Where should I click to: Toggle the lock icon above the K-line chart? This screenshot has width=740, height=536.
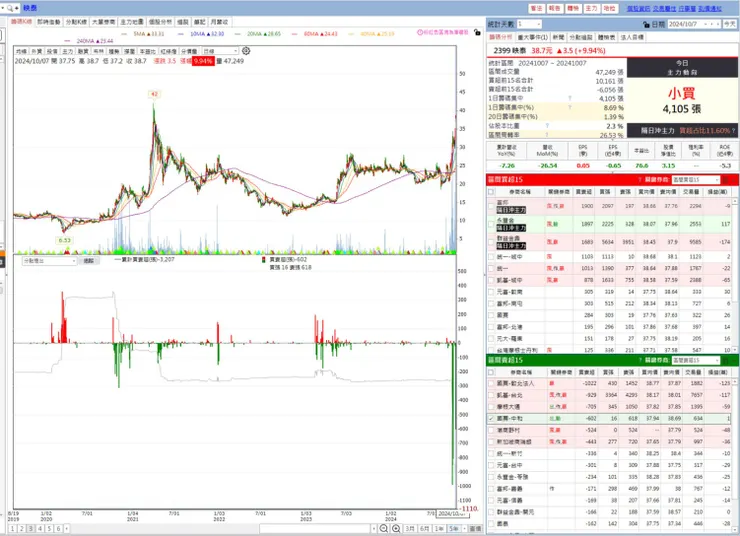[477, 33]
